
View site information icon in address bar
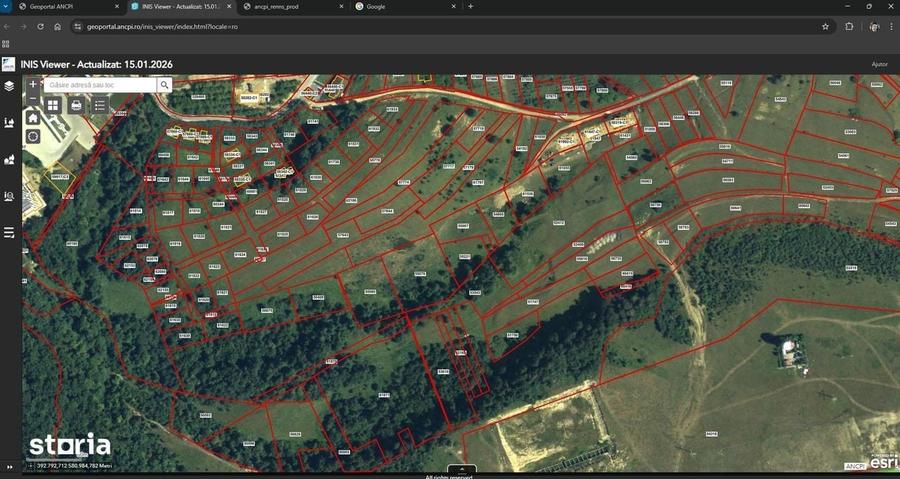79,26
